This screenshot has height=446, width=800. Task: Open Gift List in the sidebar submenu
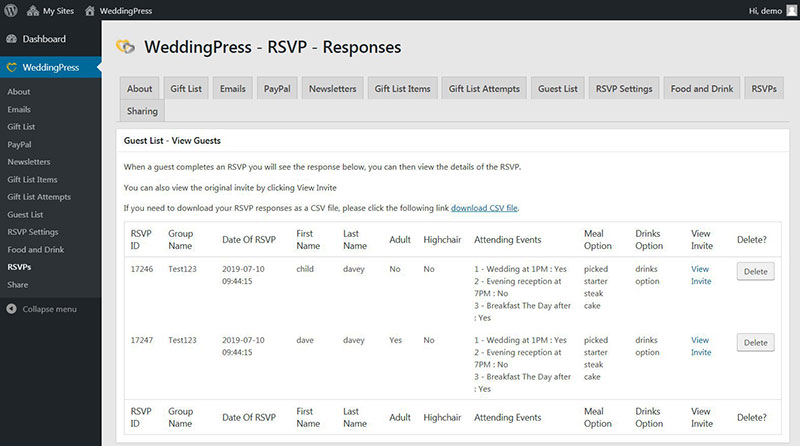point(21,127)
